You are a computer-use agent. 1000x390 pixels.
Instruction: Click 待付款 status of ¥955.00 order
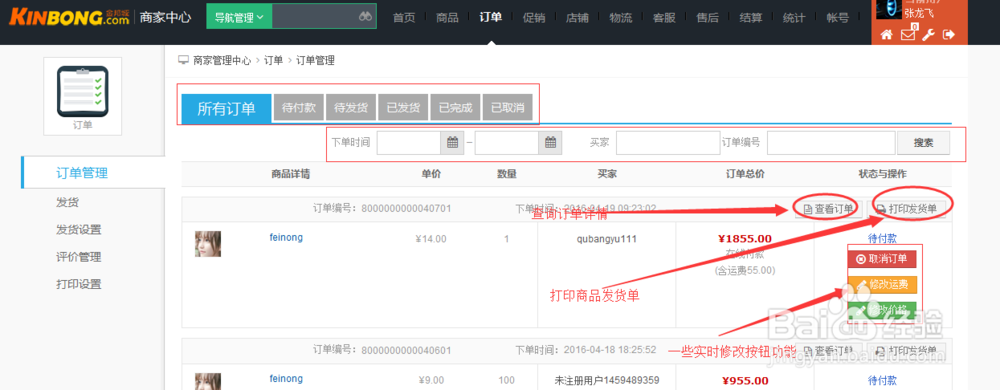(x=882, y=380)
